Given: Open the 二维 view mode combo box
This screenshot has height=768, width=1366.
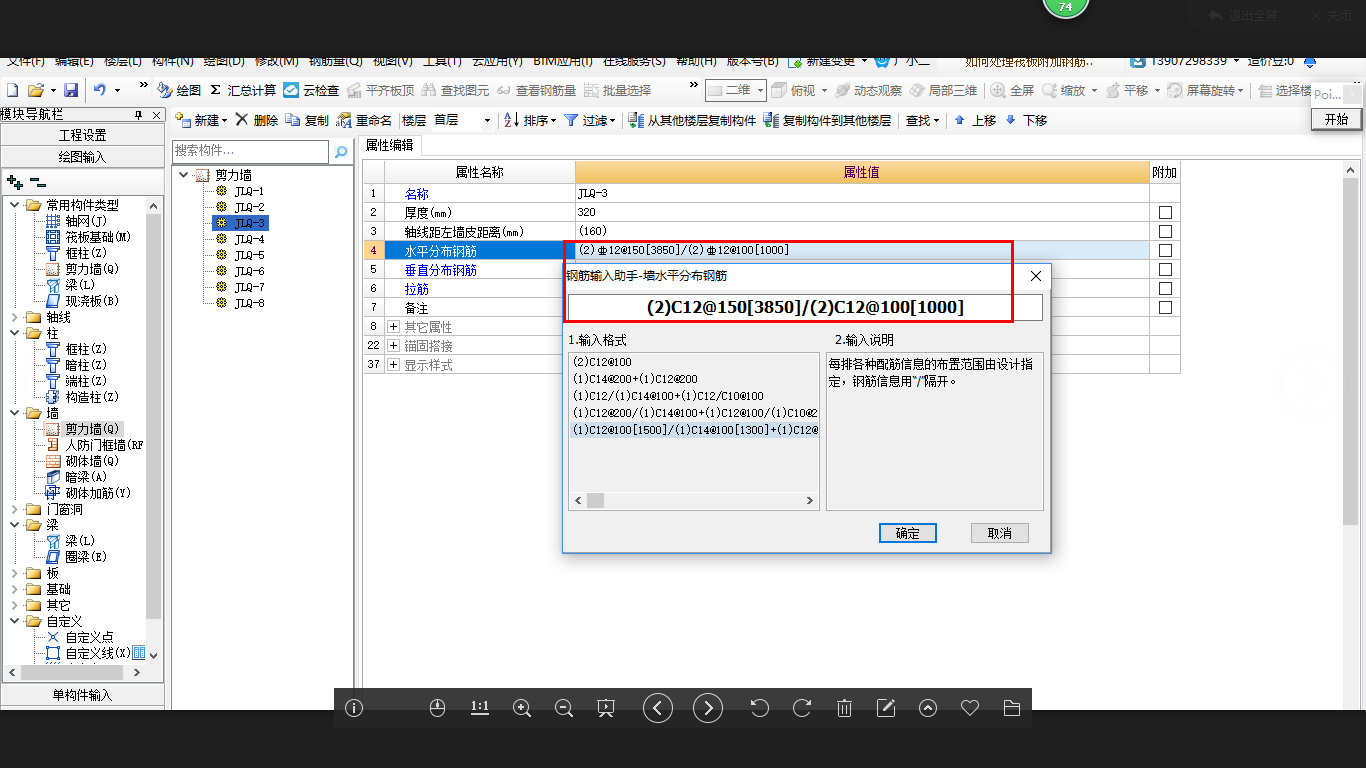Looking at the screenshot, I should (736, 90).
